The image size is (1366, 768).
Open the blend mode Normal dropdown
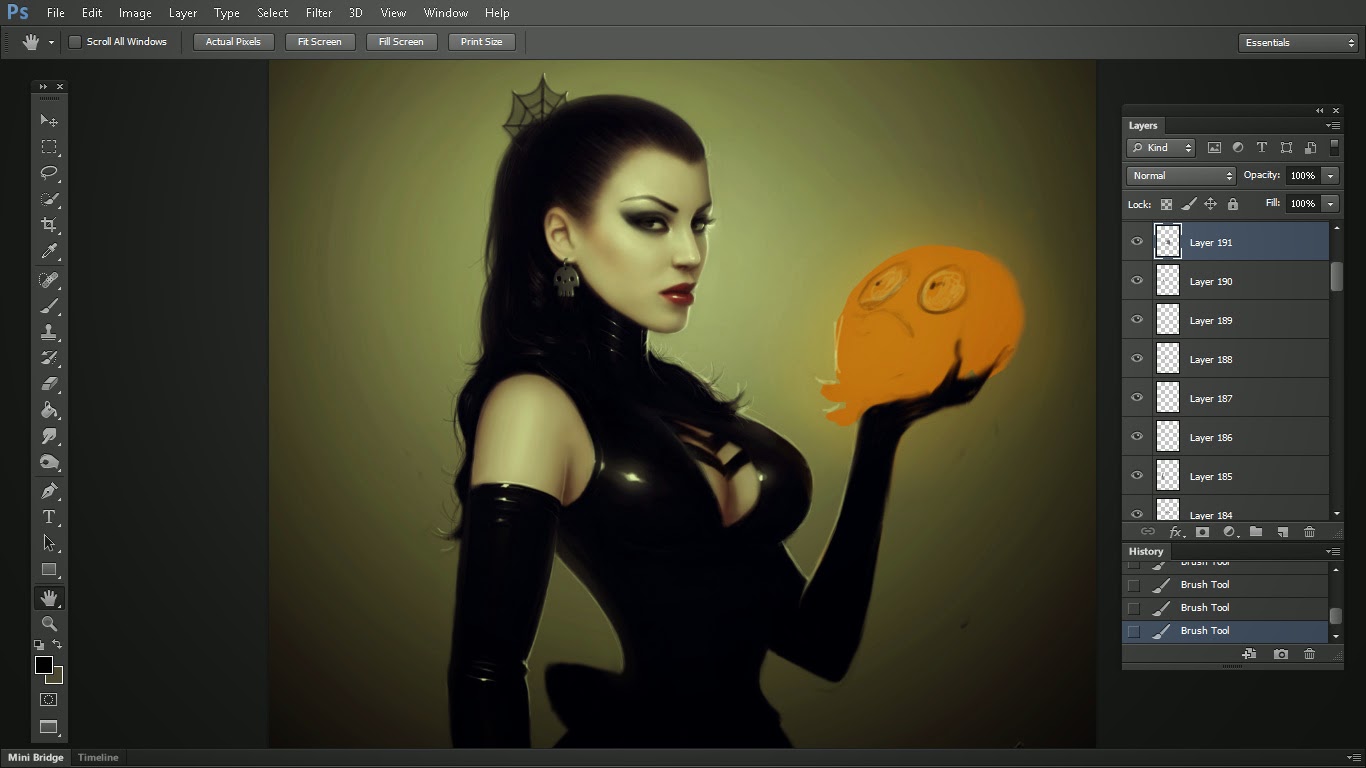[1181, 176]
